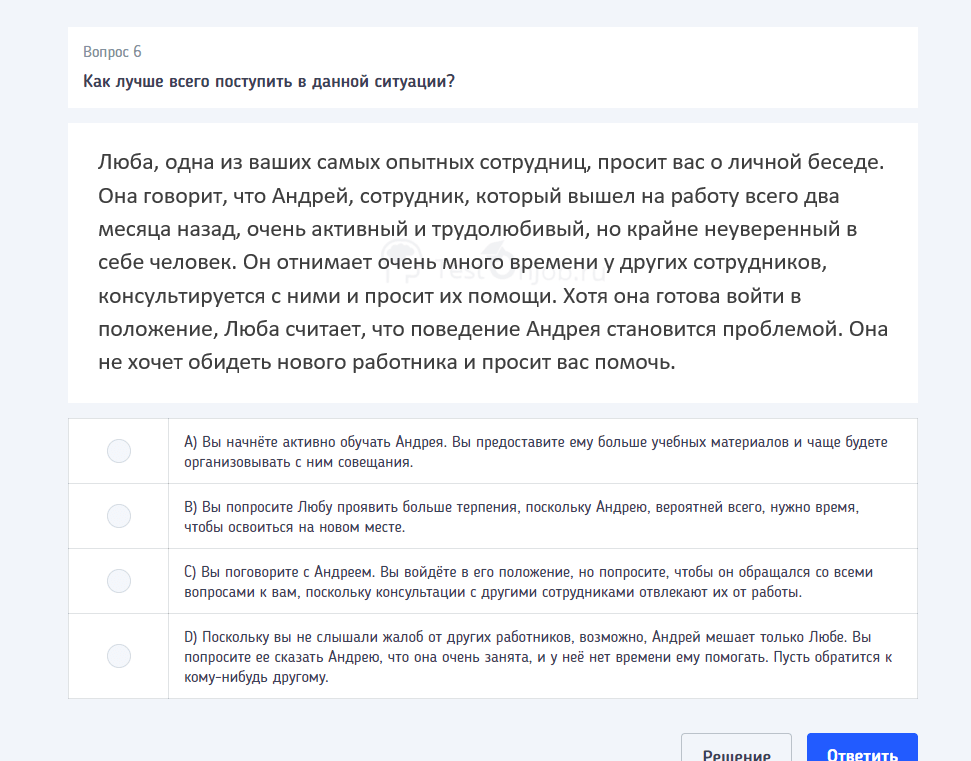Select the radio button for answer B

(x=118, y=516)
